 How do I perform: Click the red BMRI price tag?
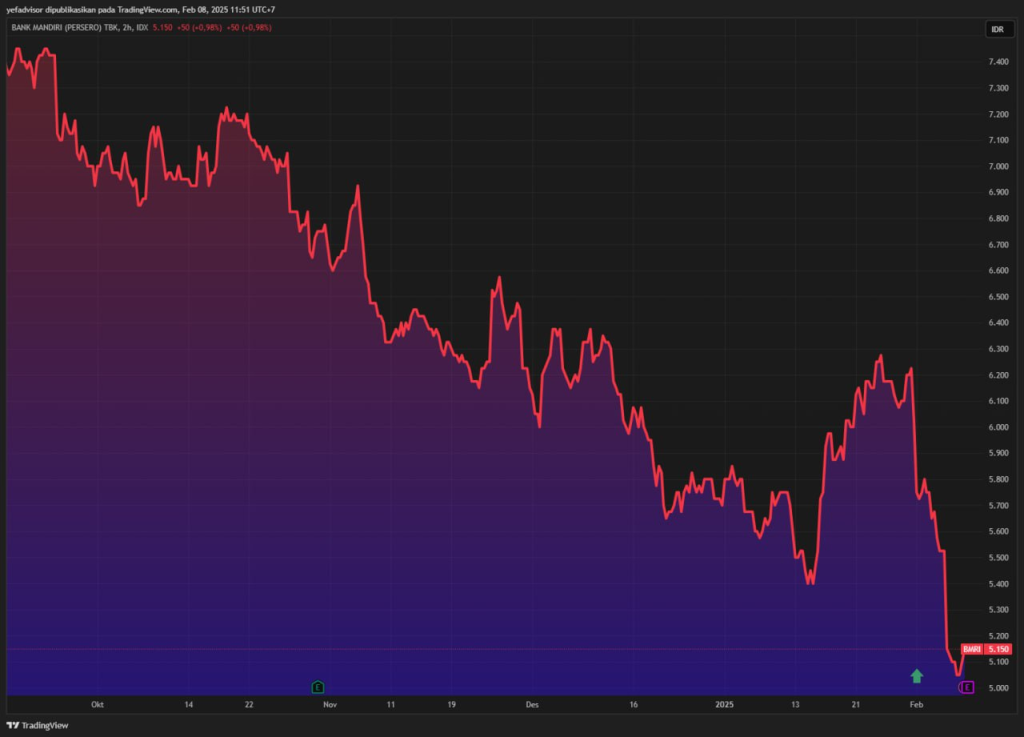[x=970, y=649]
